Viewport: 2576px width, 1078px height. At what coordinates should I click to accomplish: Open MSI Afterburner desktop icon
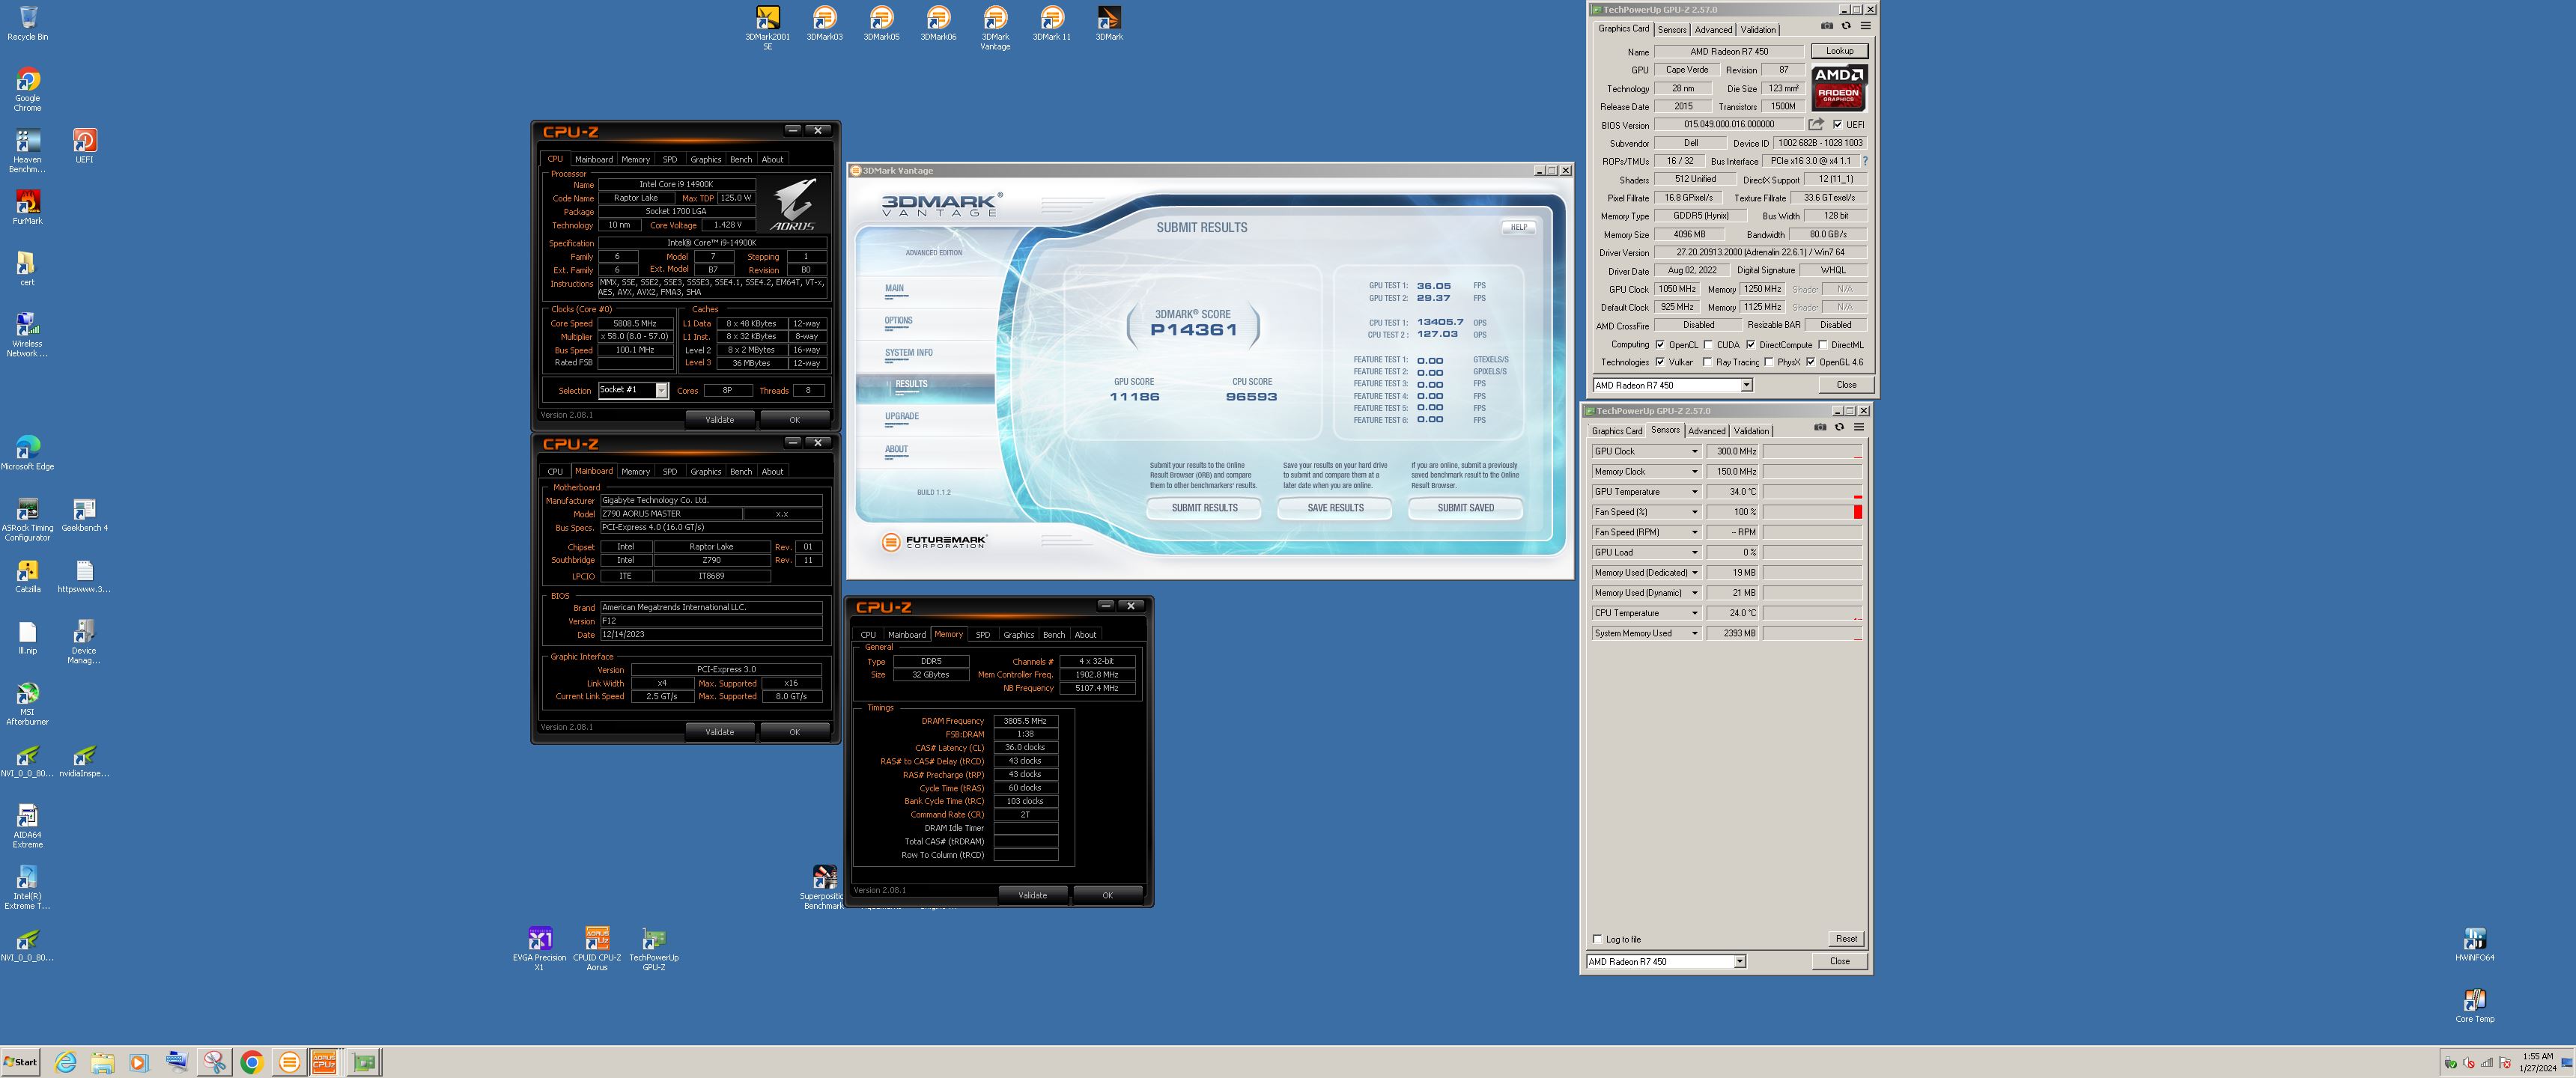coord(28,703)
